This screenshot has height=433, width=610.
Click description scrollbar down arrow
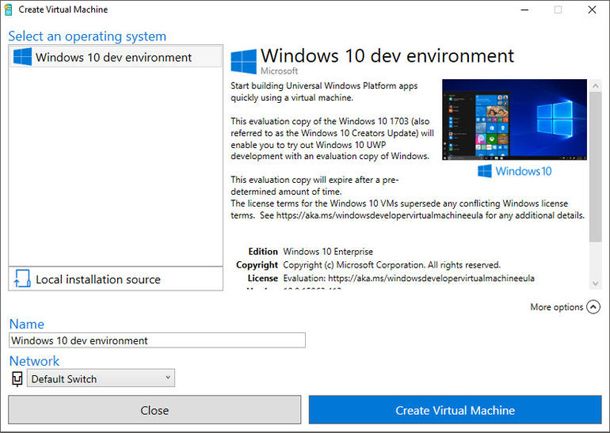click(595, 284)
